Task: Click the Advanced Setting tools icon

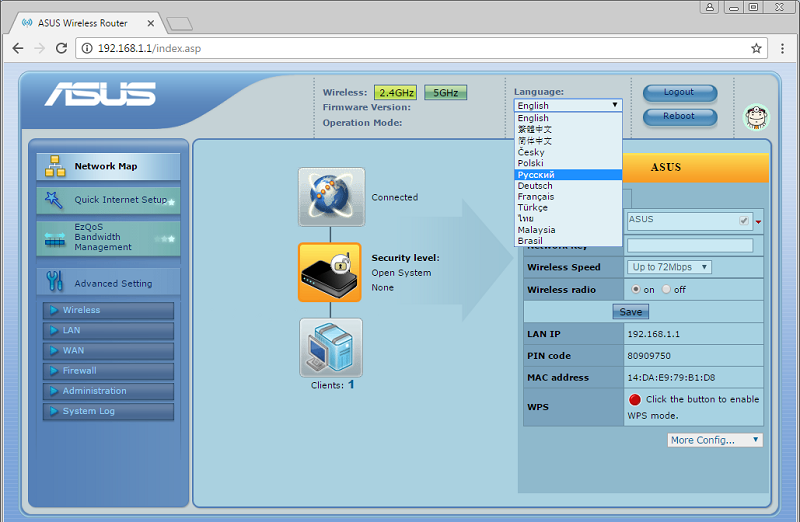Action: click(x=54, y=281)
